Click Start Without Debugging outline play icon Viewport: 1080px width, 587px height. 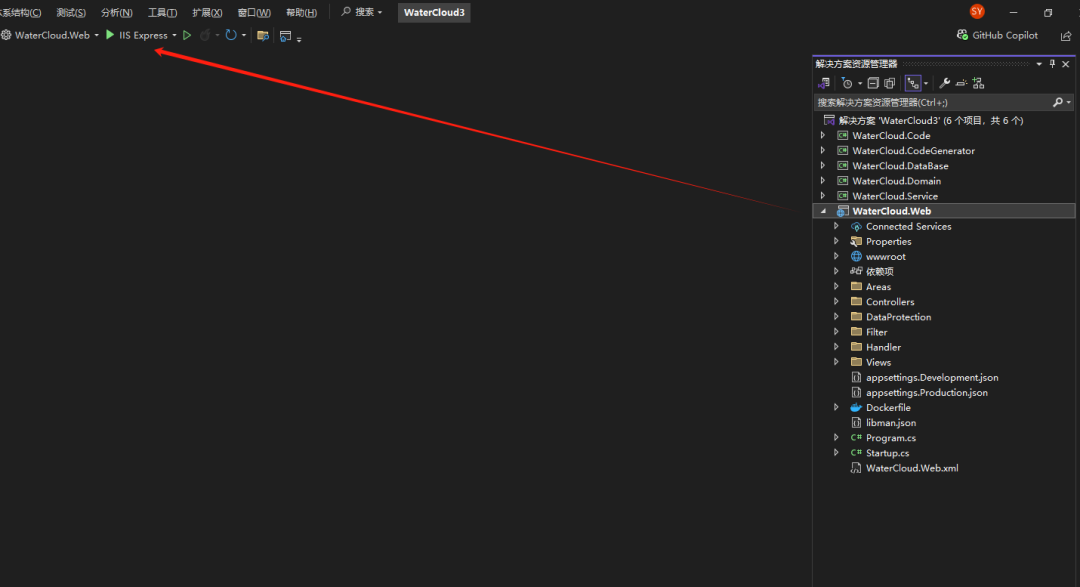pos(187,35)
